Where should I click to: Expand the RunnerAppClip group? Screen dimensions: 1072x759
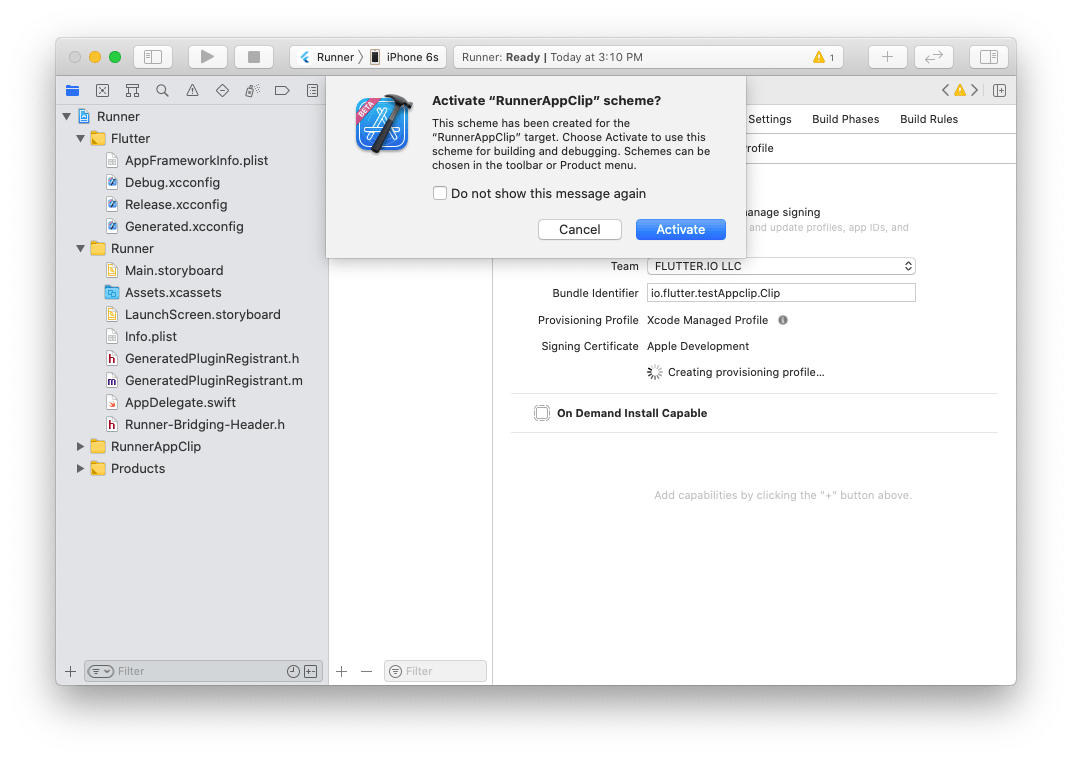pos(82,446)
